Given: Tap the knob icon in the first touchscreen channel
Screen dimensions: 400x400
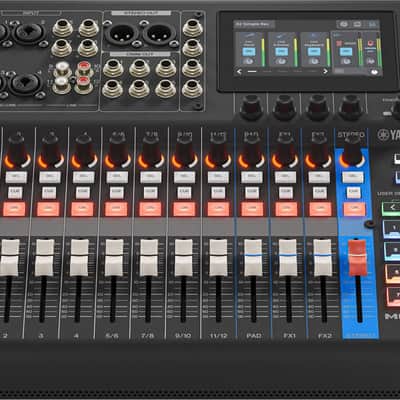Looking at the screenshot, I should coord(248,61).
